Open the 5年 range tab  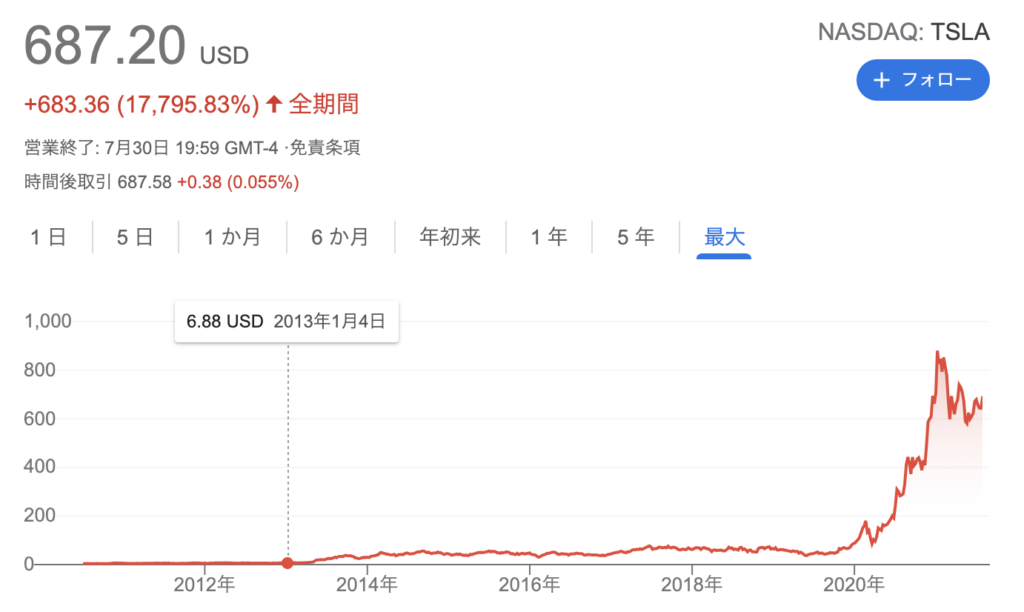635,236
